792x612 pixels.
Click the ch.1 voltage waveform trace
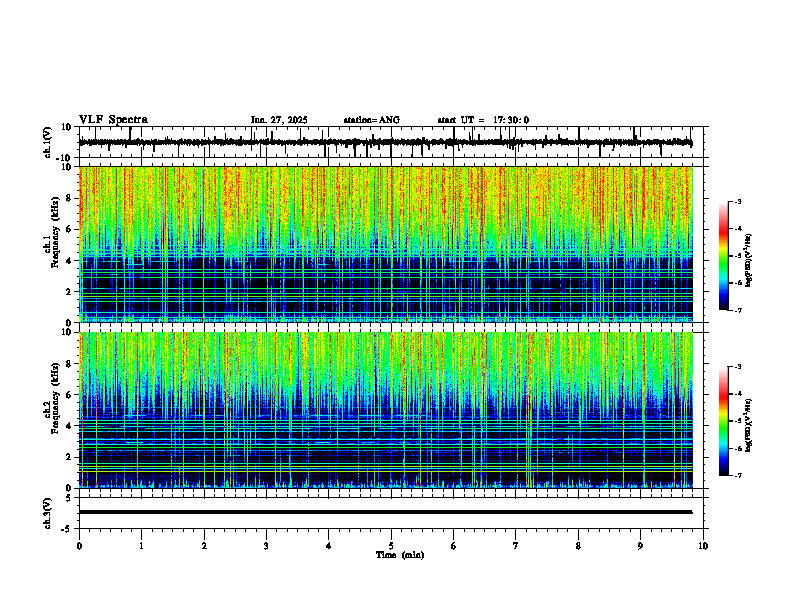point(385,142)
